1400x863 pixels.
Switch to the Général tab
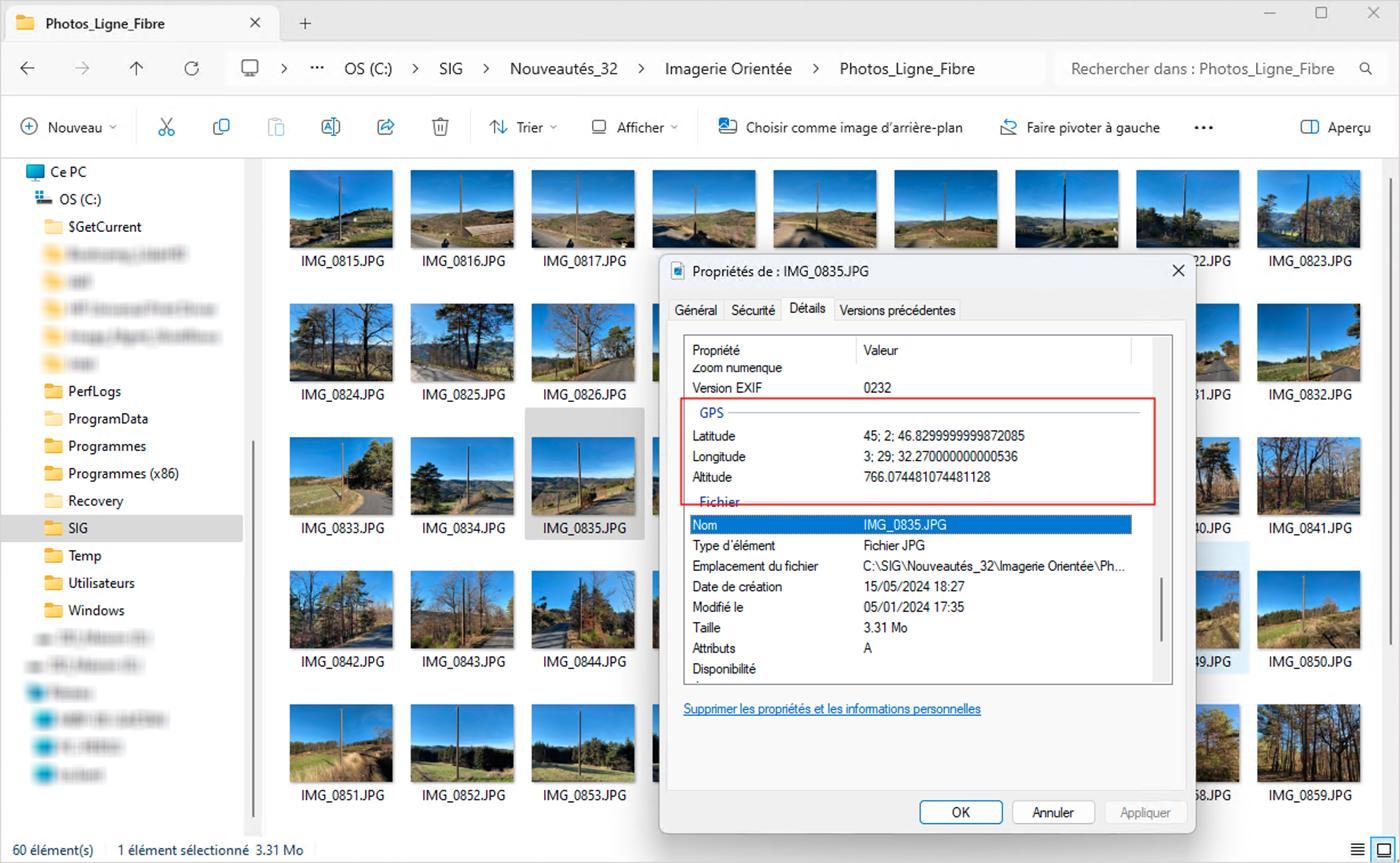tap(695, 310)
